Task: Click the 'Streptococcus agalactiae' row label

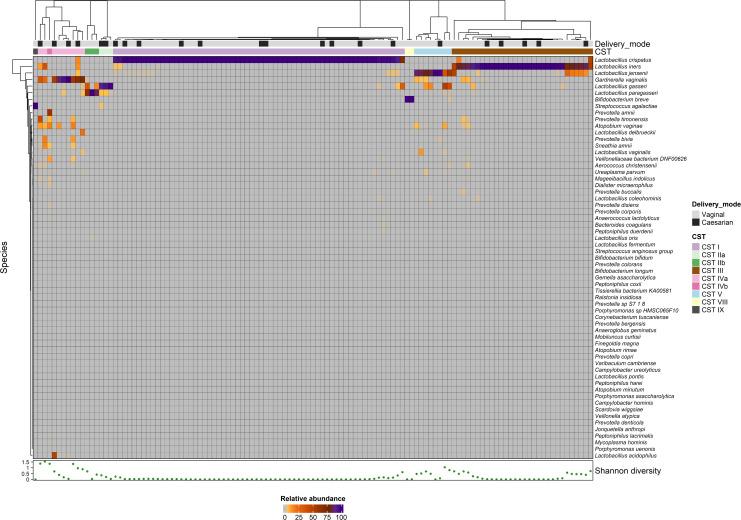Action: 626,106
